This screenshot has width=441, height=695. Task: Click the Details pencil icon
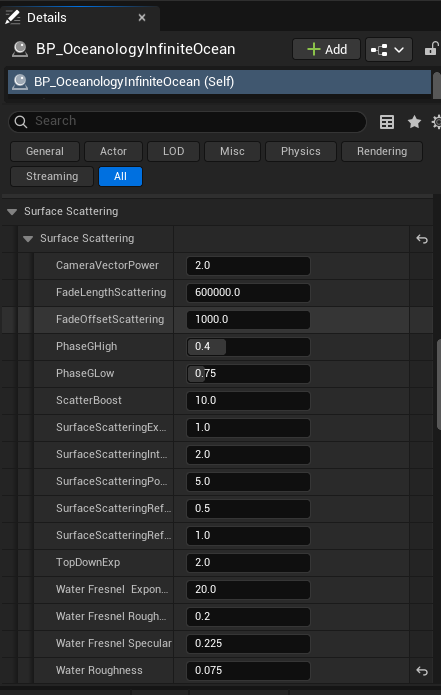tap(12, 17)
